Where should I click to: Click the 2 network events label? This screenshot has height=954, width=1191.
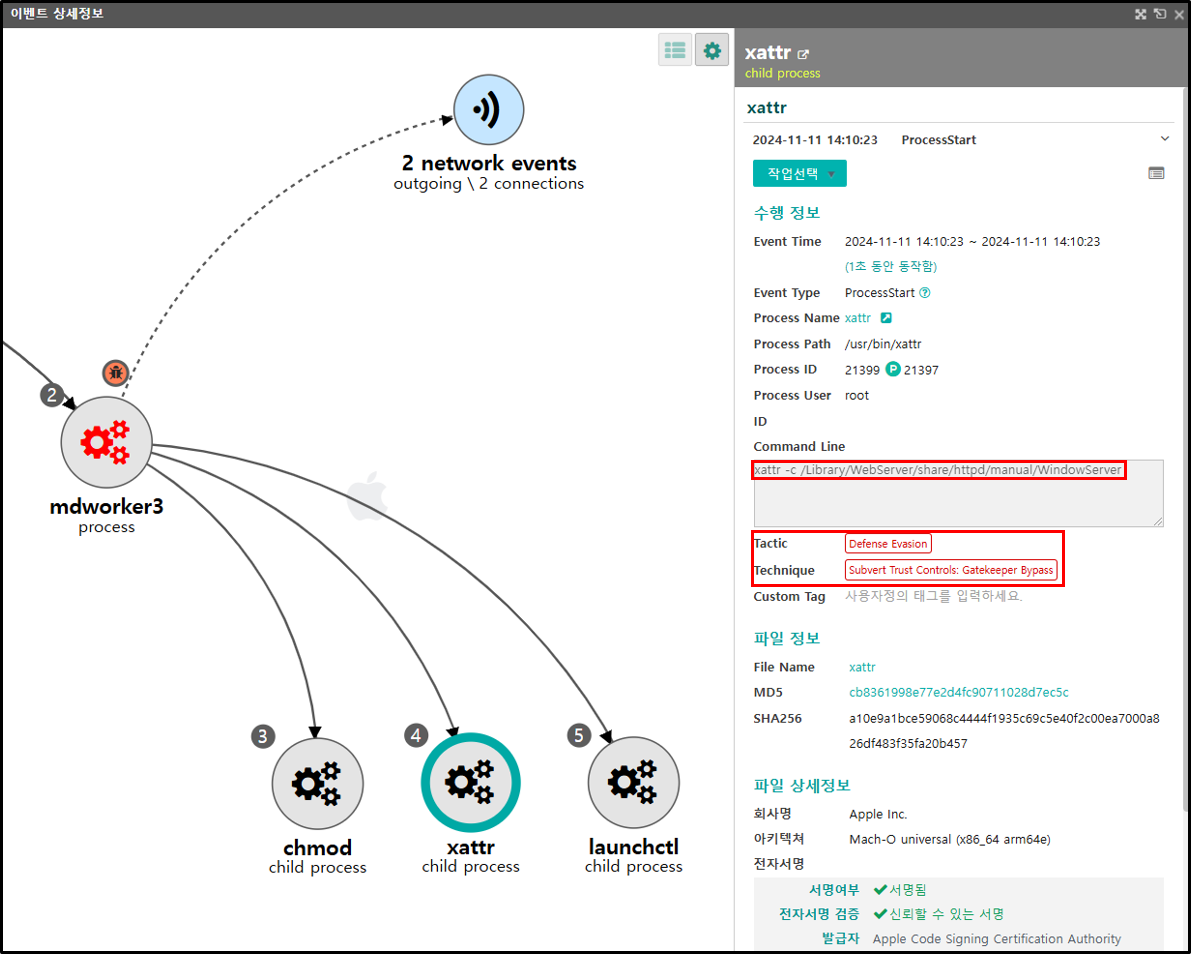[x=489, y=163]
